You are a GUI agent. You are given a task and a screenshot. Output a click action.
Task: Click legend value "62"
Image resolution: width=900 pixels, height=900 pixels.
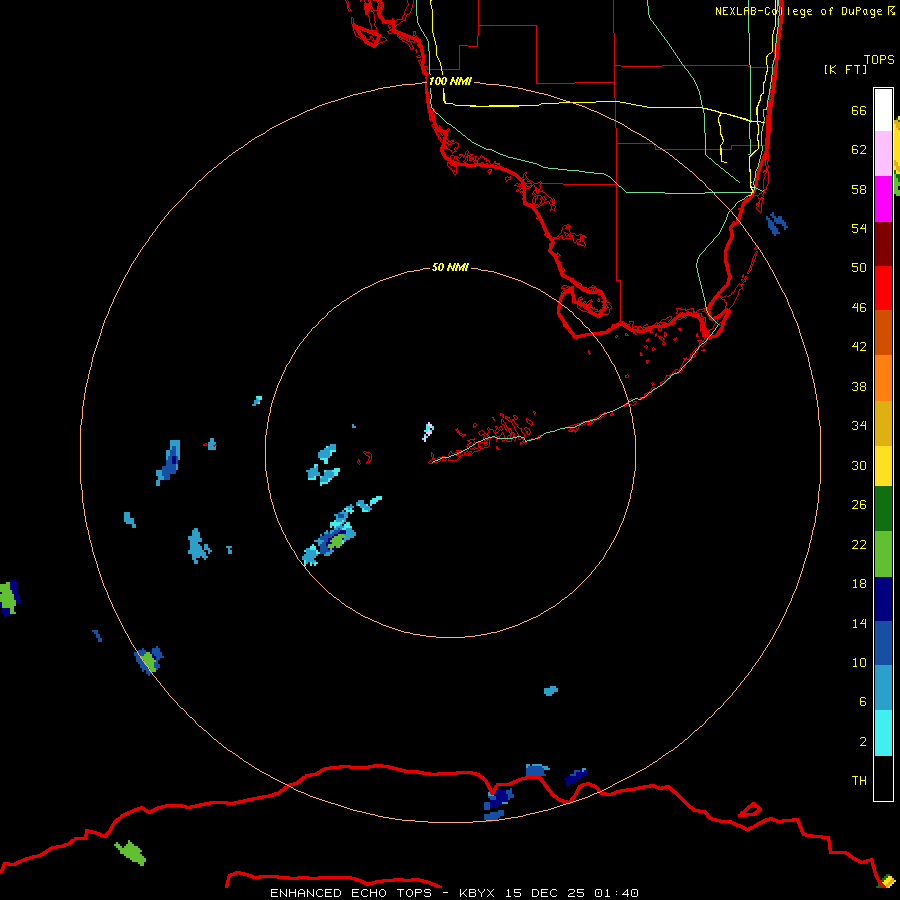(x=859, y=149)
